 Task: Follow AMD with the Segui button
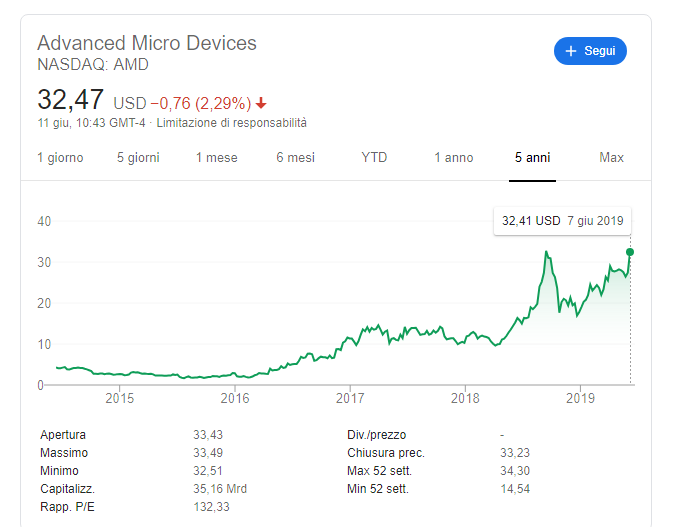(590, 51)
